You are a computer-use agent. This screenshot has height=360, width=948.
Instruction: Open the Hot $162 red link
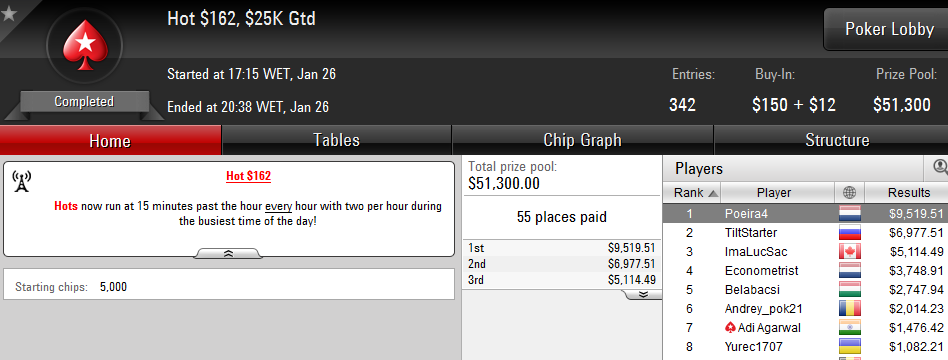coord(248,176)
